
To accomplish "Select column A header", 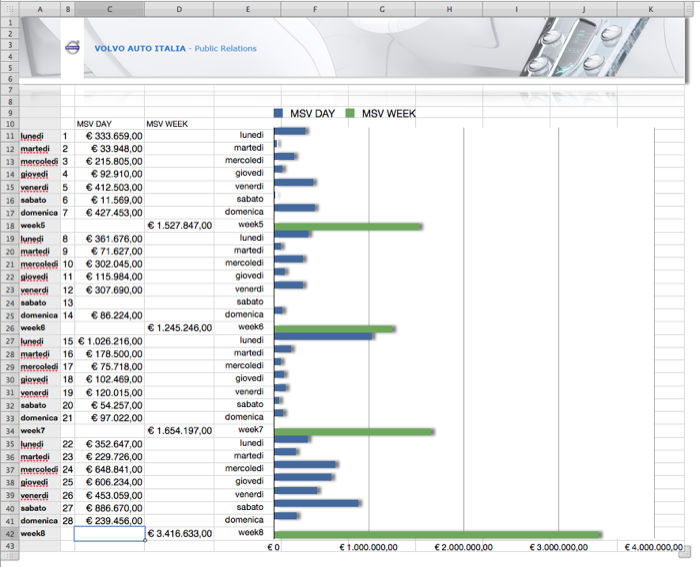I will [39, 9].
